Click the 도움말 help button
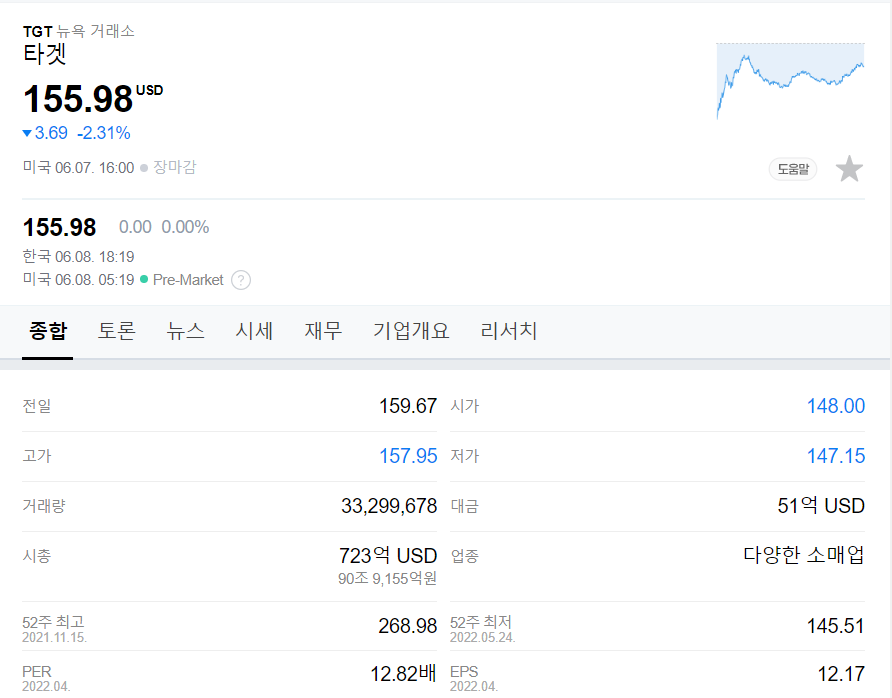The width and height of the screenshot is (892, 698). tap(793, 169)
